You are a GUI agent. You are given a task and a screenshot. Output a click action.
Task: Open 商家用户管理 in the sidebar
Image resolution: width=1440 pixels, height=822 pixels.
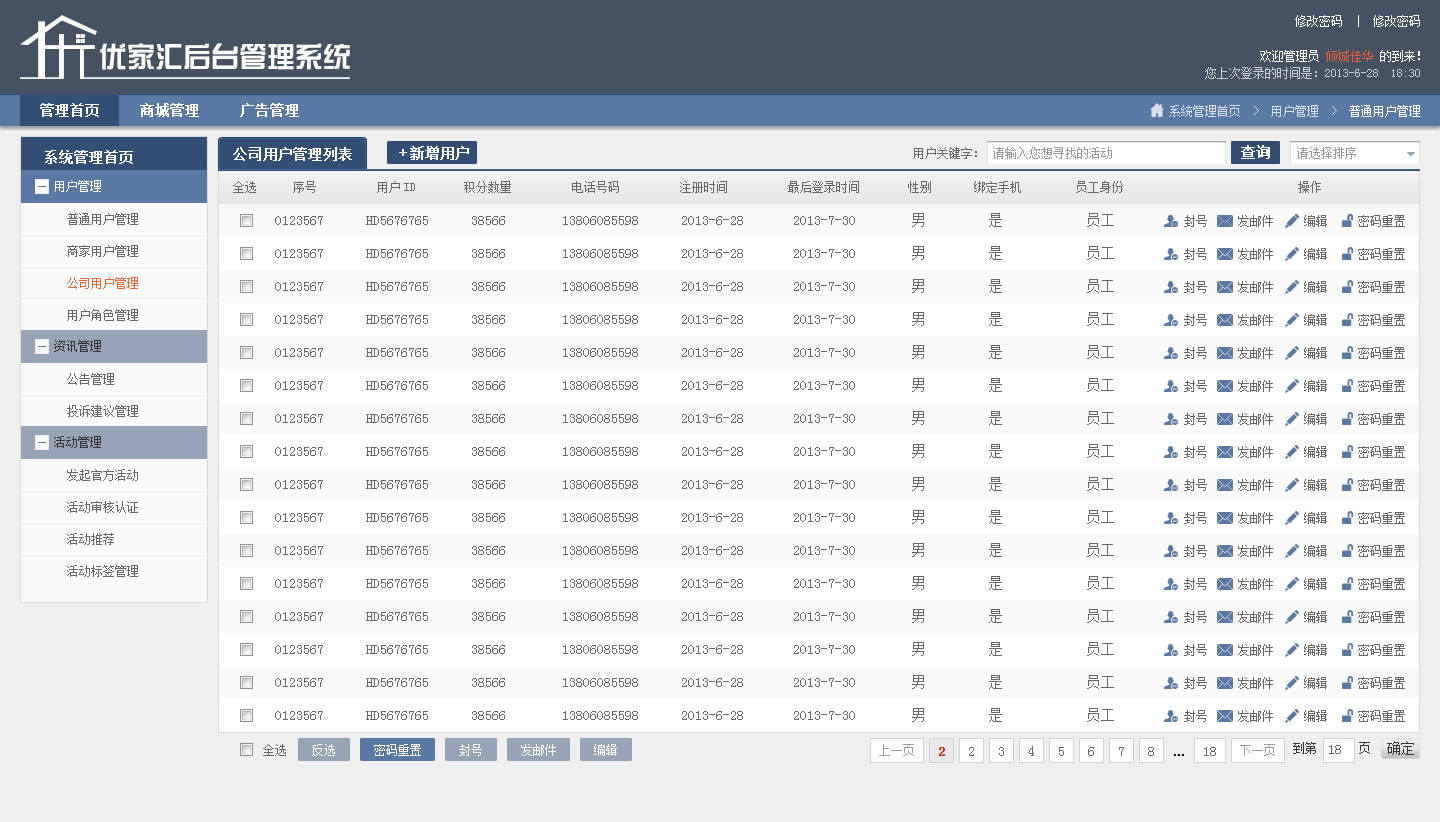103,251
